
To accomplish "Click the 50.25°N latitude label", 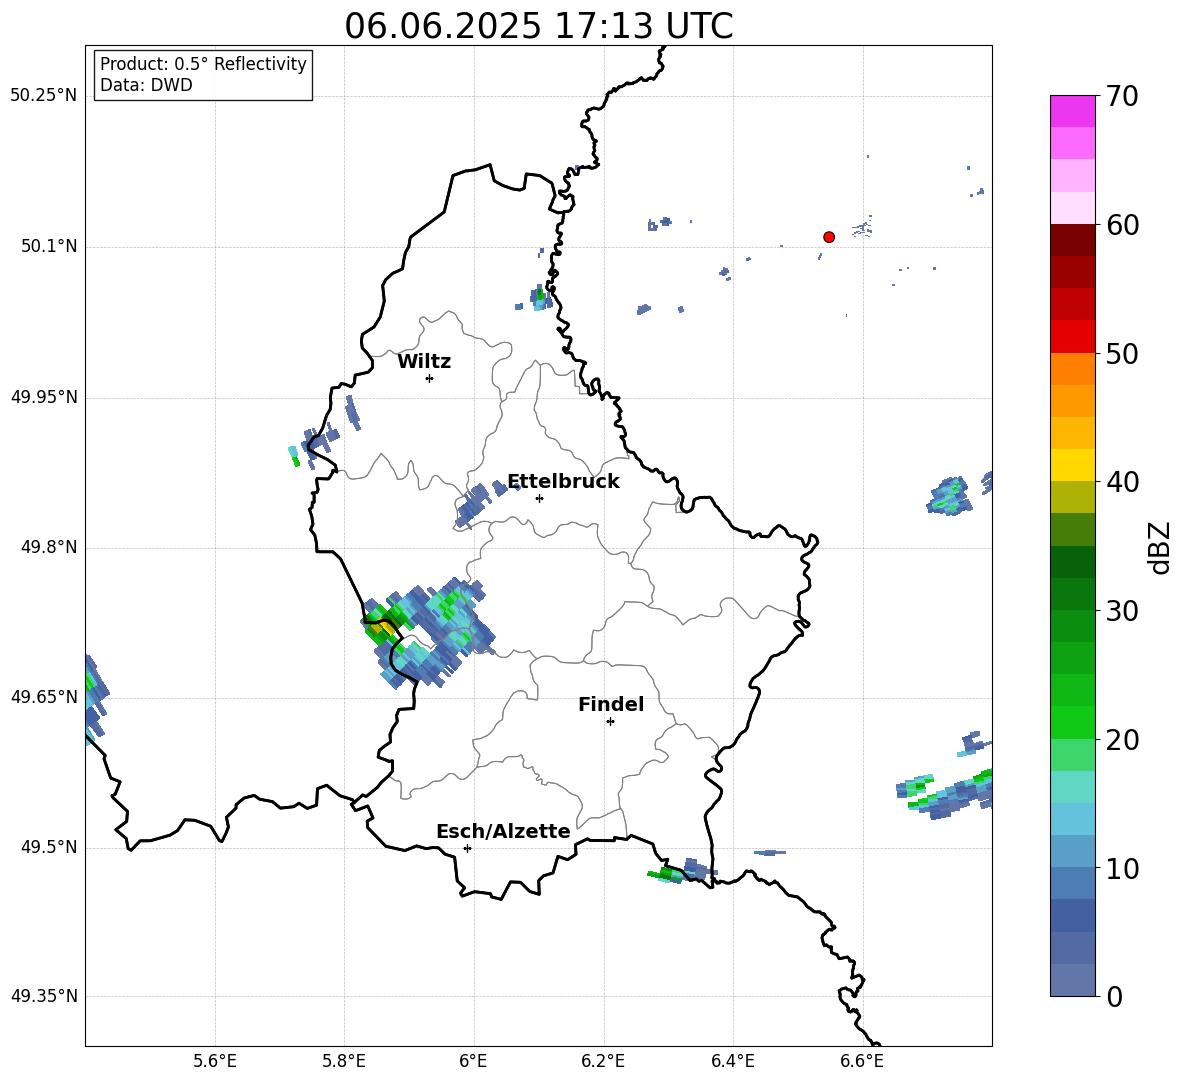I will tap(44, 96).
